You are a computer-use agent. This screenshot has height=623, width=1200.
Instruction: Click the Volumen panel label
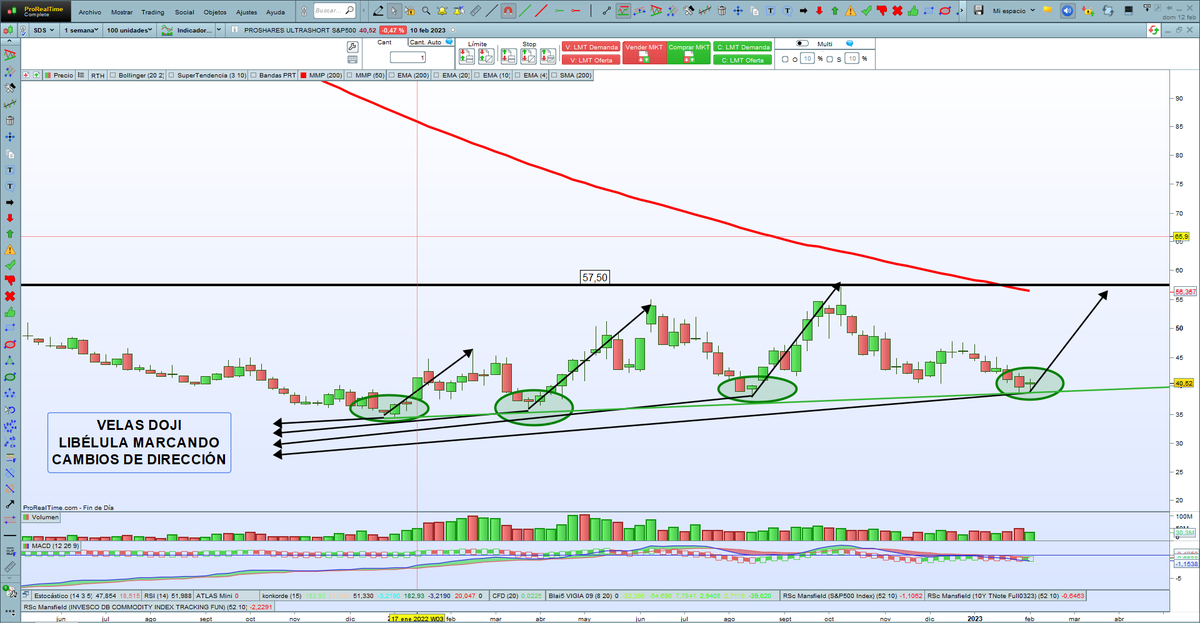pyautogui.click(x=41, y=518)
